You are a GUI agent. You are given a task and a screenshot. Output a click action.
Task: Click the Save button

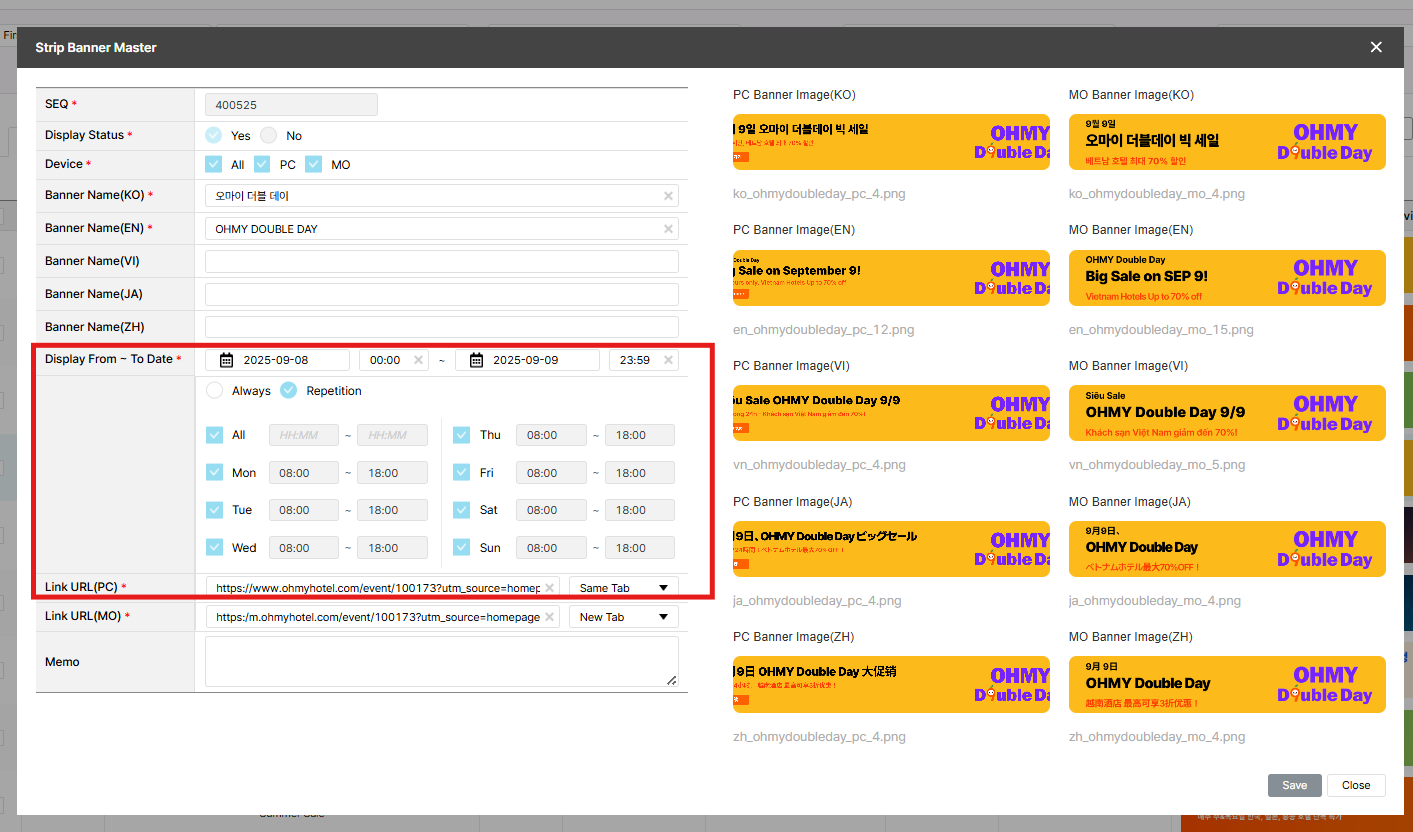[1294, 785]
